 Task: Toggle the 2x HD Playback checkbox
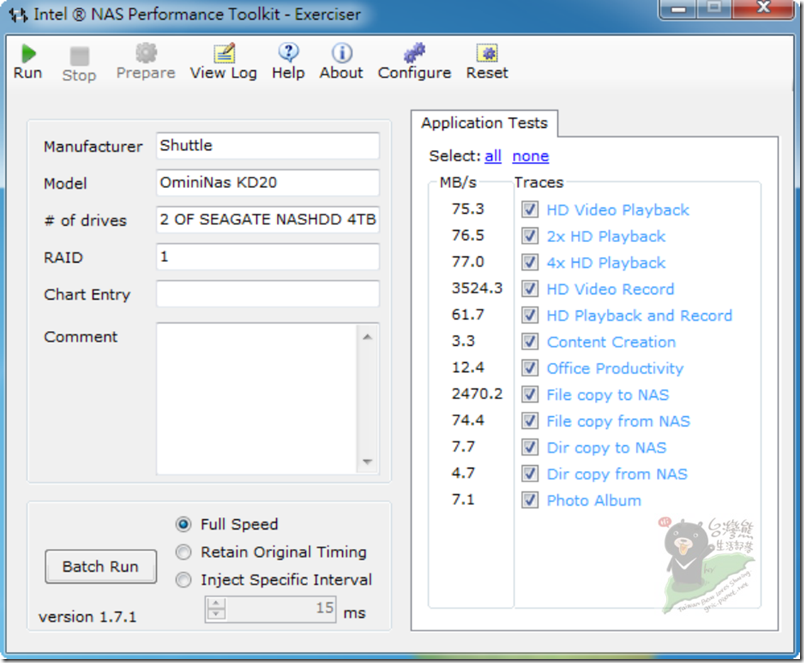click(x=530, y=236)
